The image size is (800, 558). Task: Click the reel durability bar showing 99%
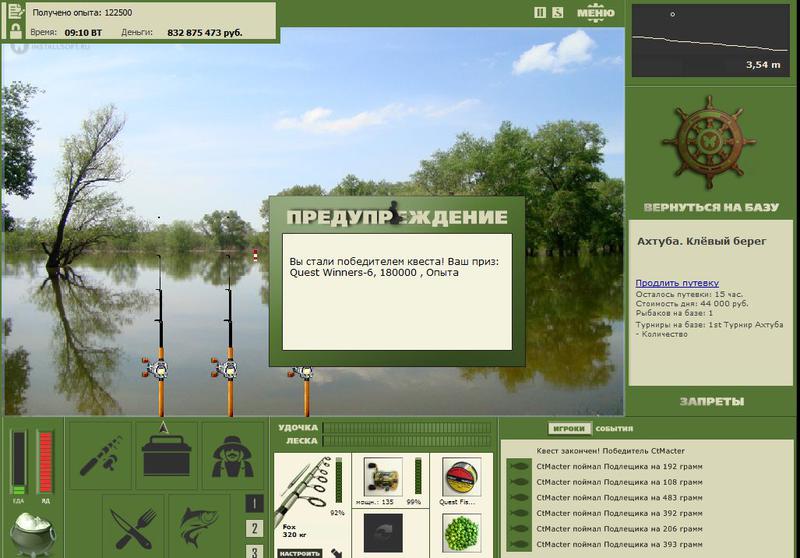[418, 476]
